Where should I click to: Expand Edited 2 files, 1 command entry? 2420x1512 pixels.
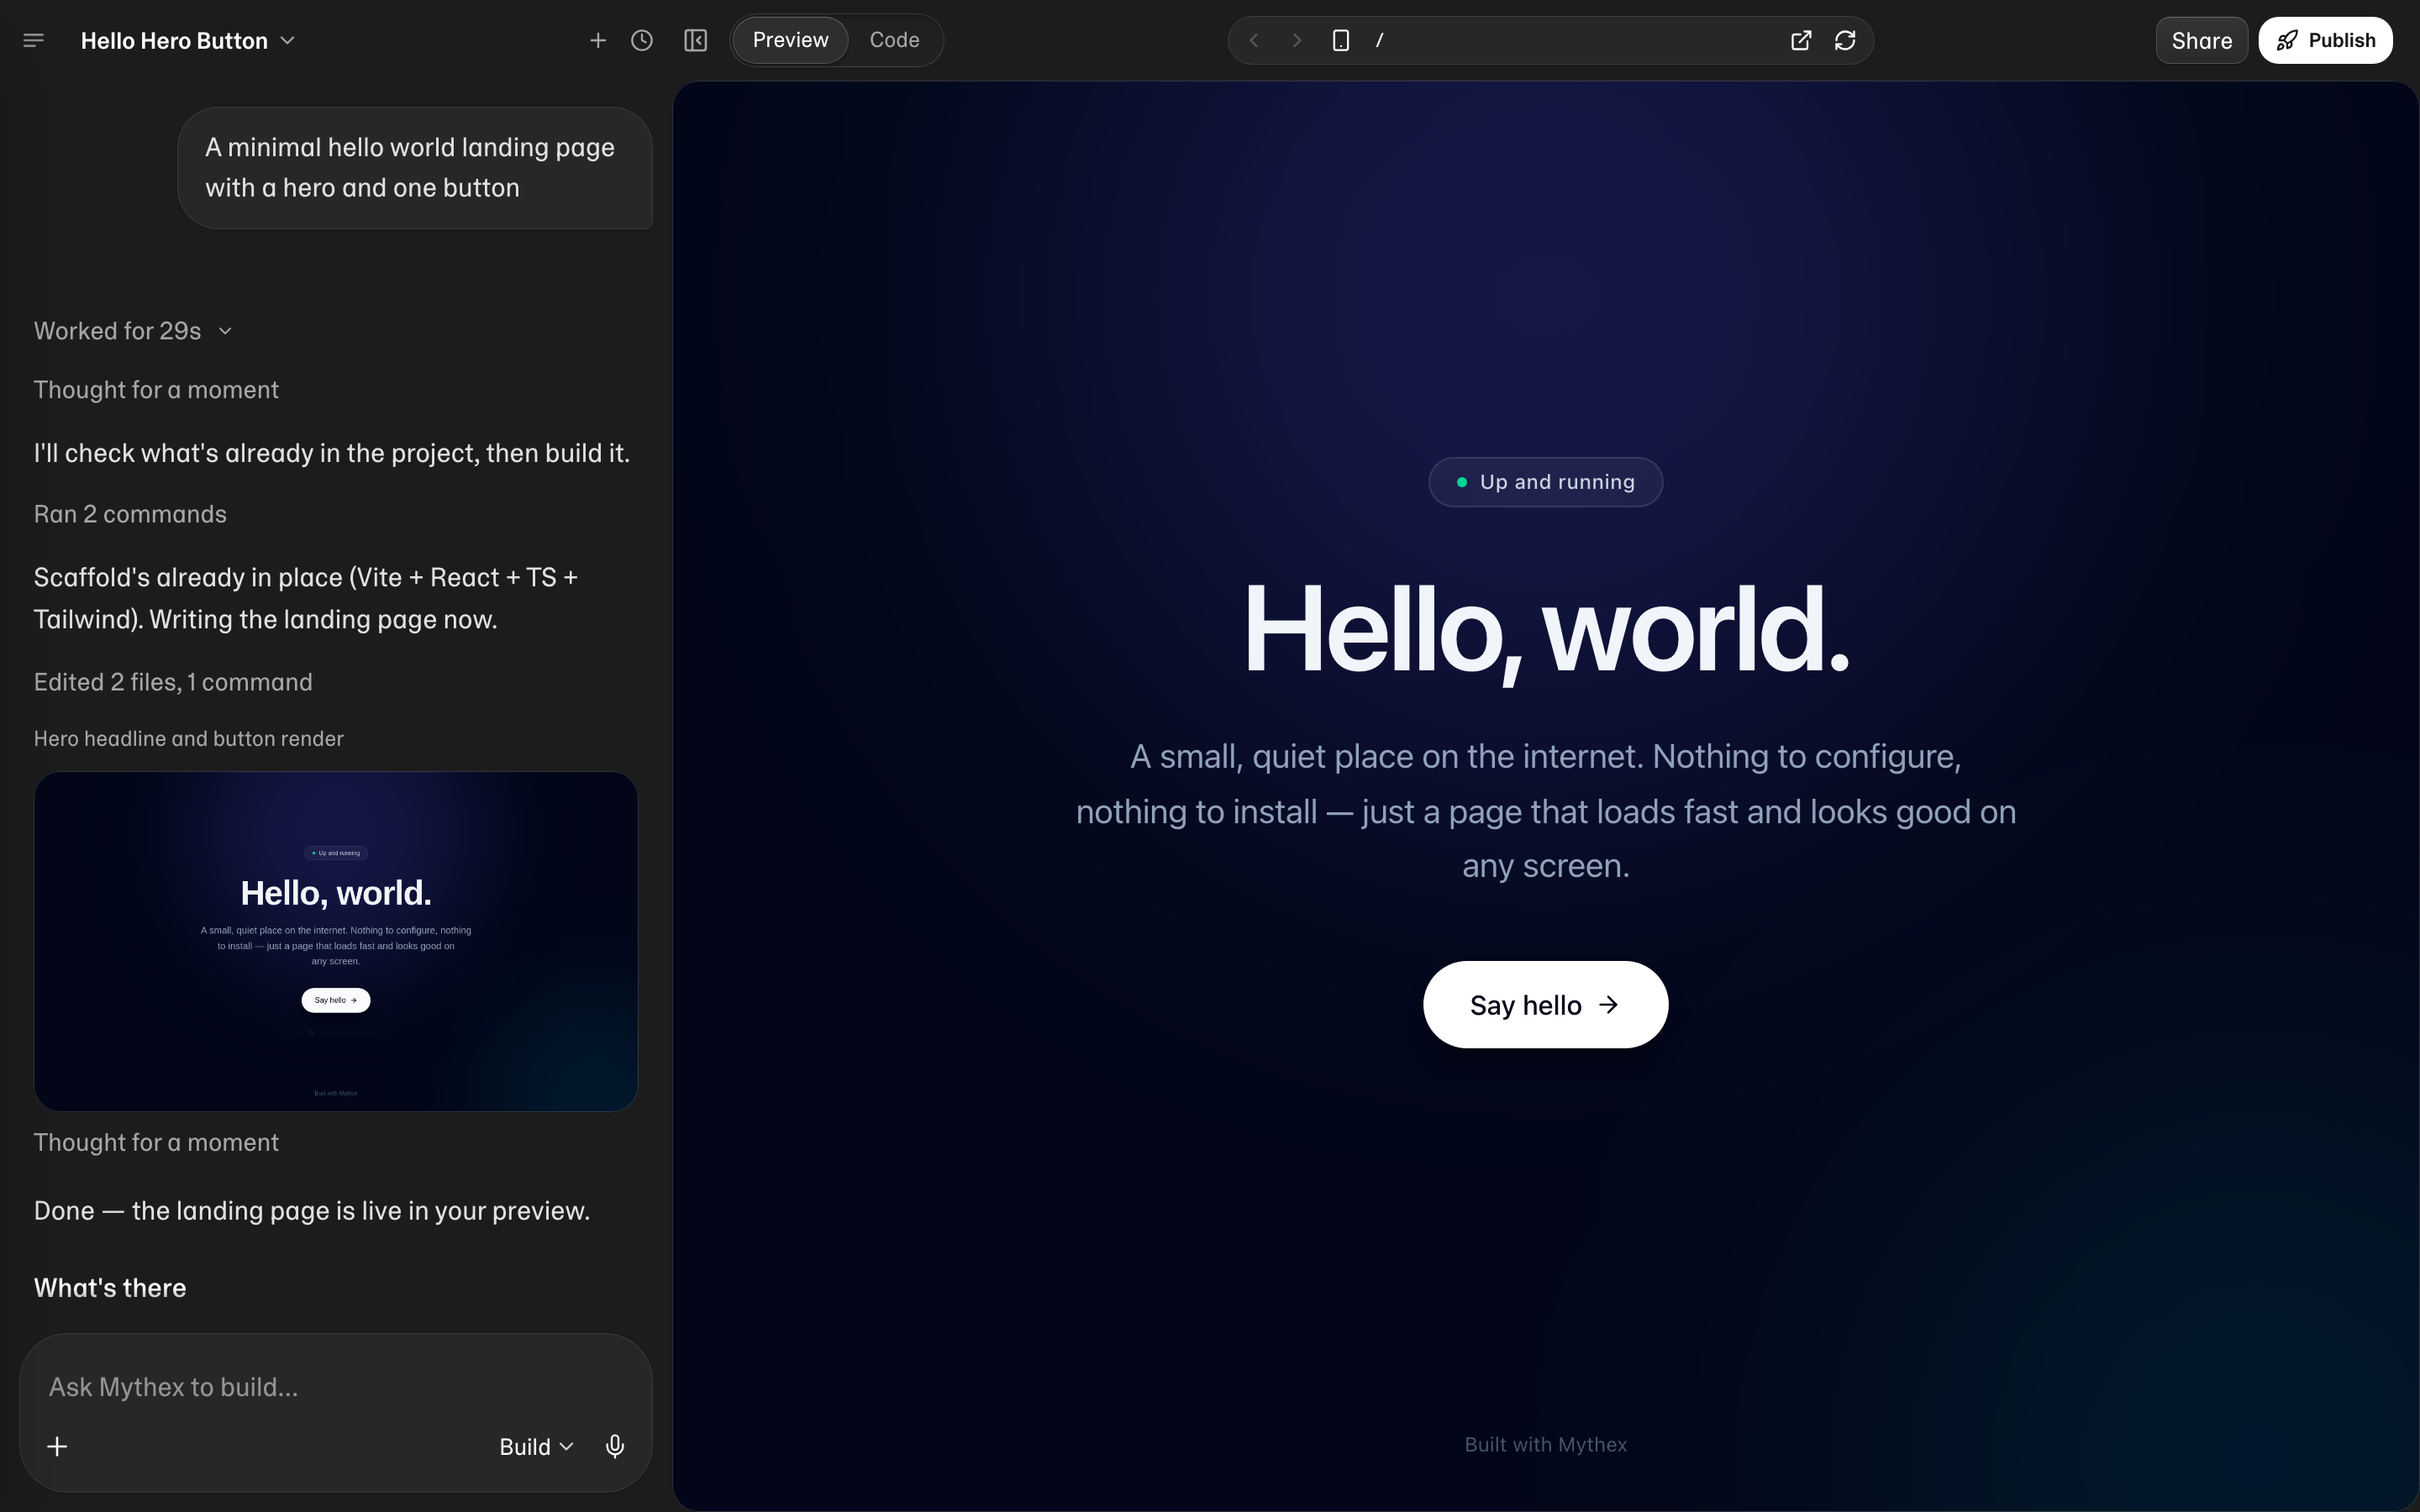point(173,682)
